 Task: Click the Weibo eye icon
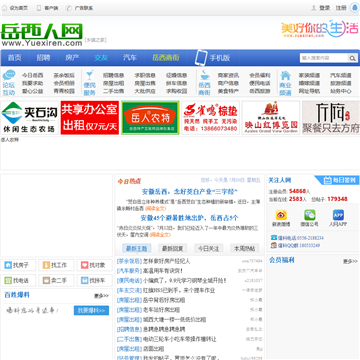click(x=281, y=215)
